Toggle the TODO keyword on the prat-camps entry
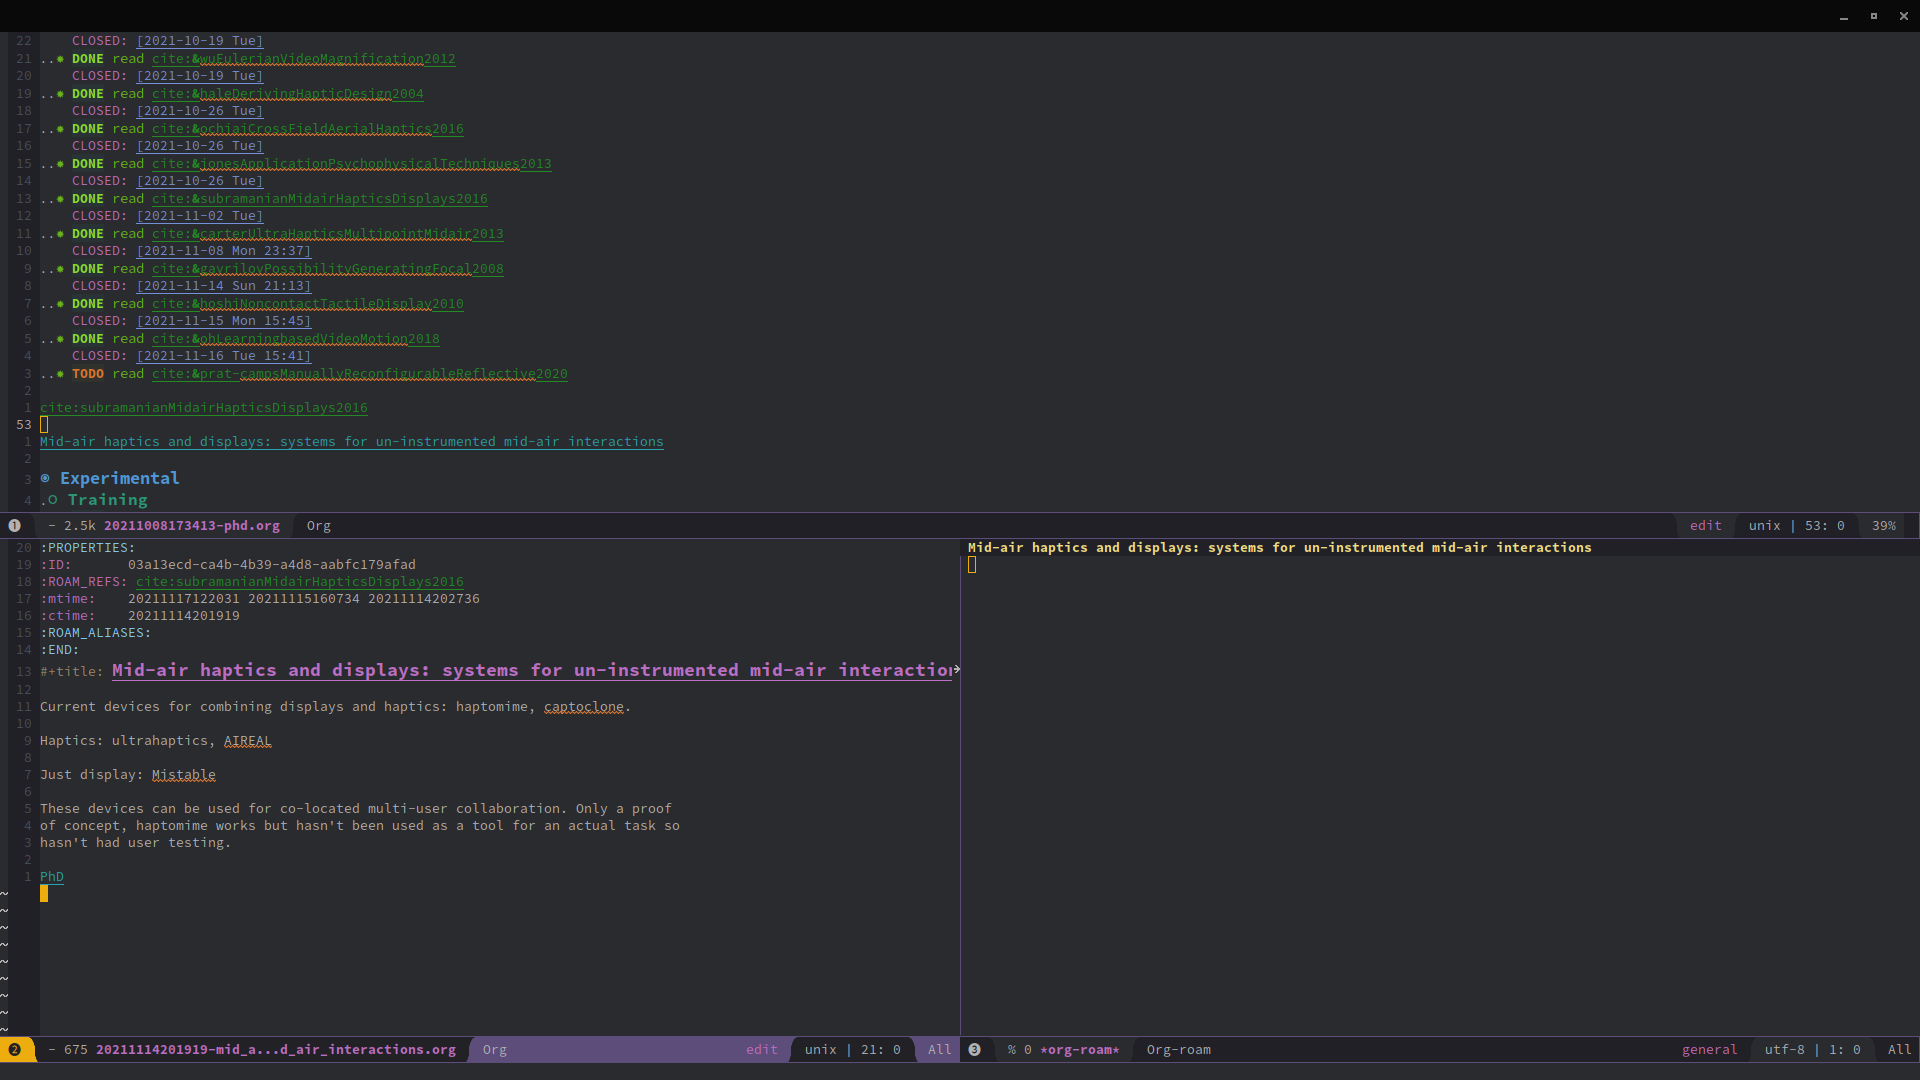 click(x=87, y=374)
